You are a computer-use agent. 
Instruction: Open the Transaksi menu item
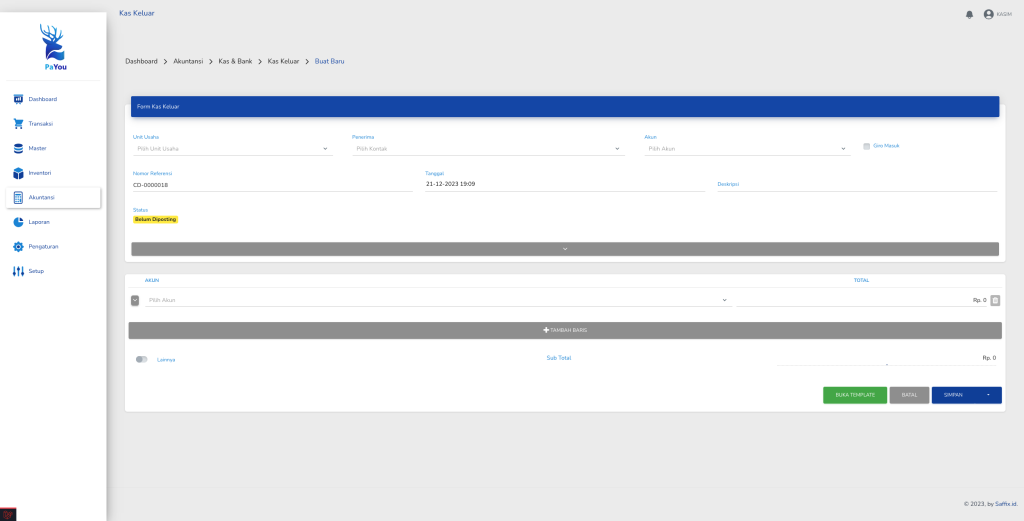tap(53, 123)
